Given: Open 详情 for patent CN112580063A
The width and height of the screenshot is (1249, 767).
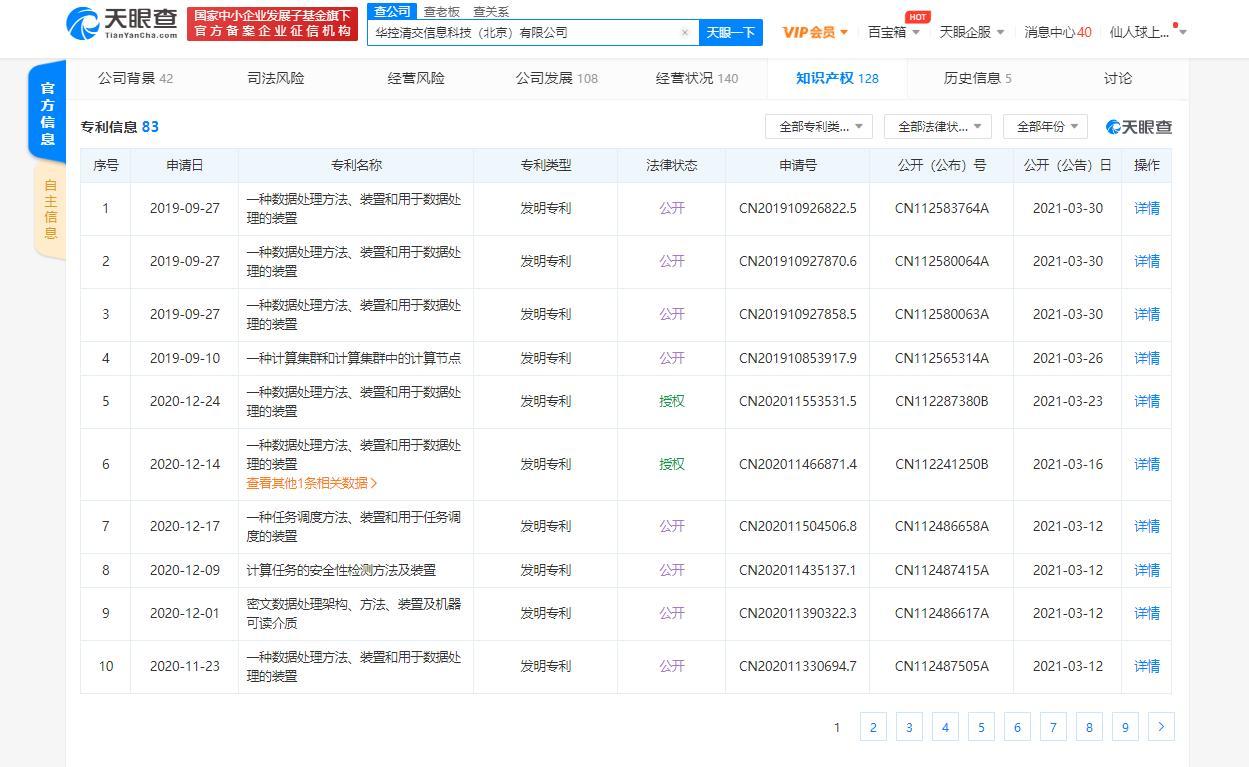Looking at the screenshot, I should click(1147, 314).
